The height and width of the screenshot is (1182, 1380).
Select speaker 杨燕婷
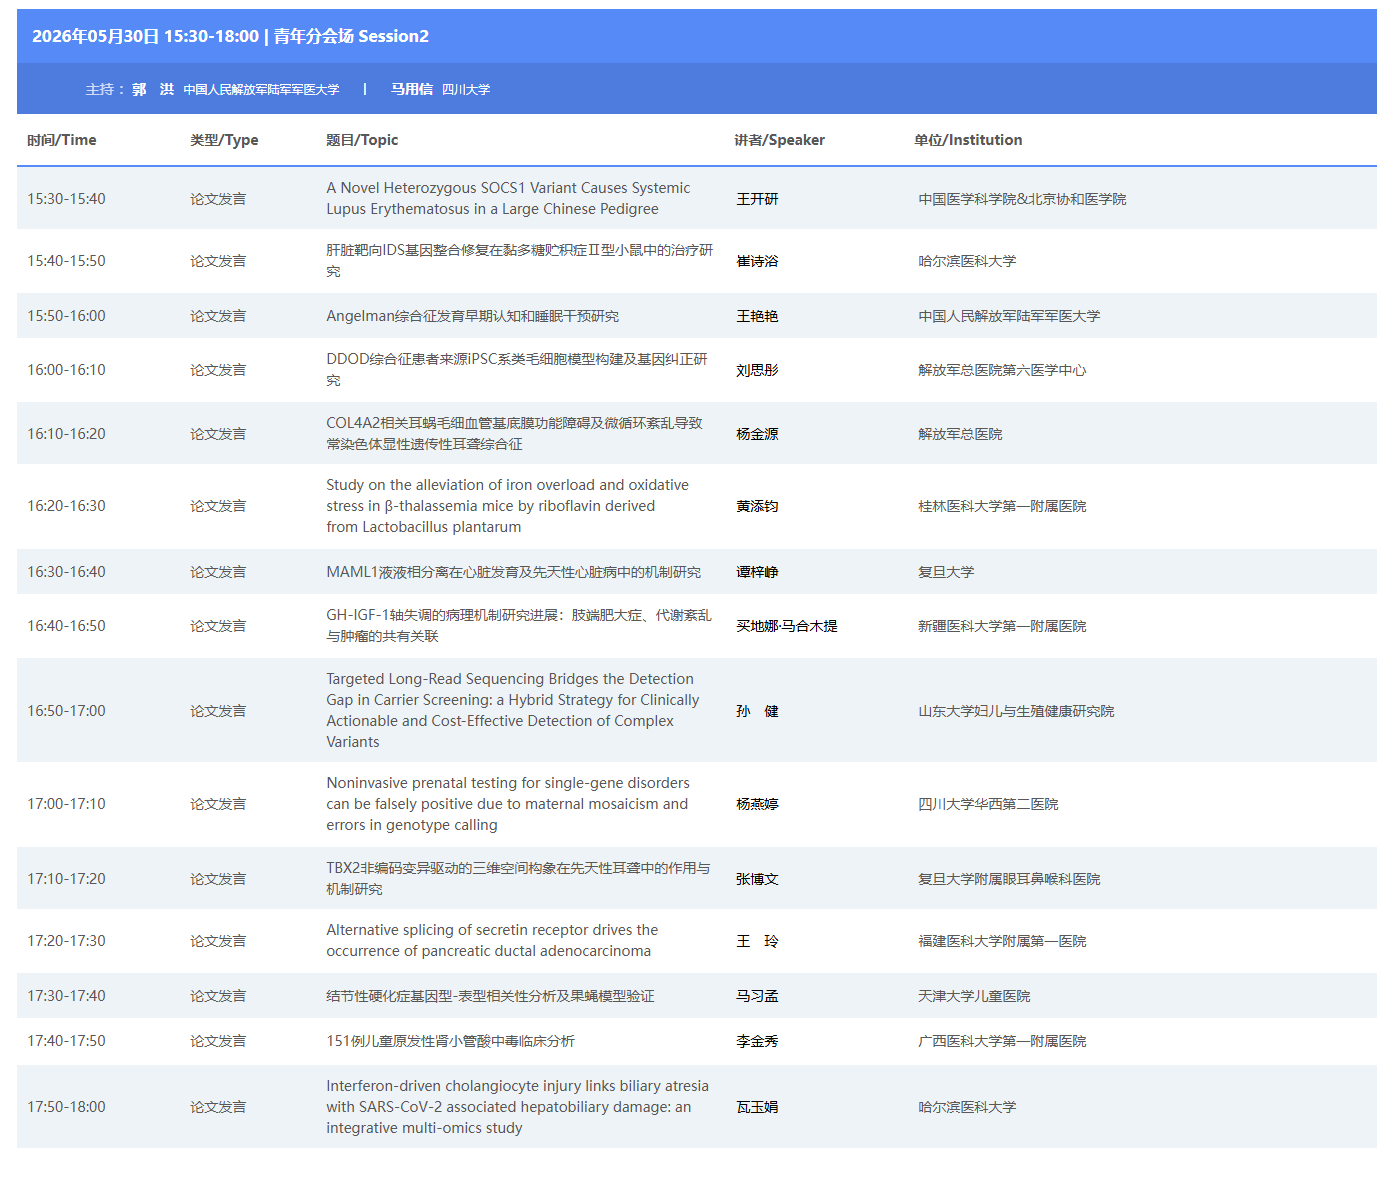pos(757,804)
